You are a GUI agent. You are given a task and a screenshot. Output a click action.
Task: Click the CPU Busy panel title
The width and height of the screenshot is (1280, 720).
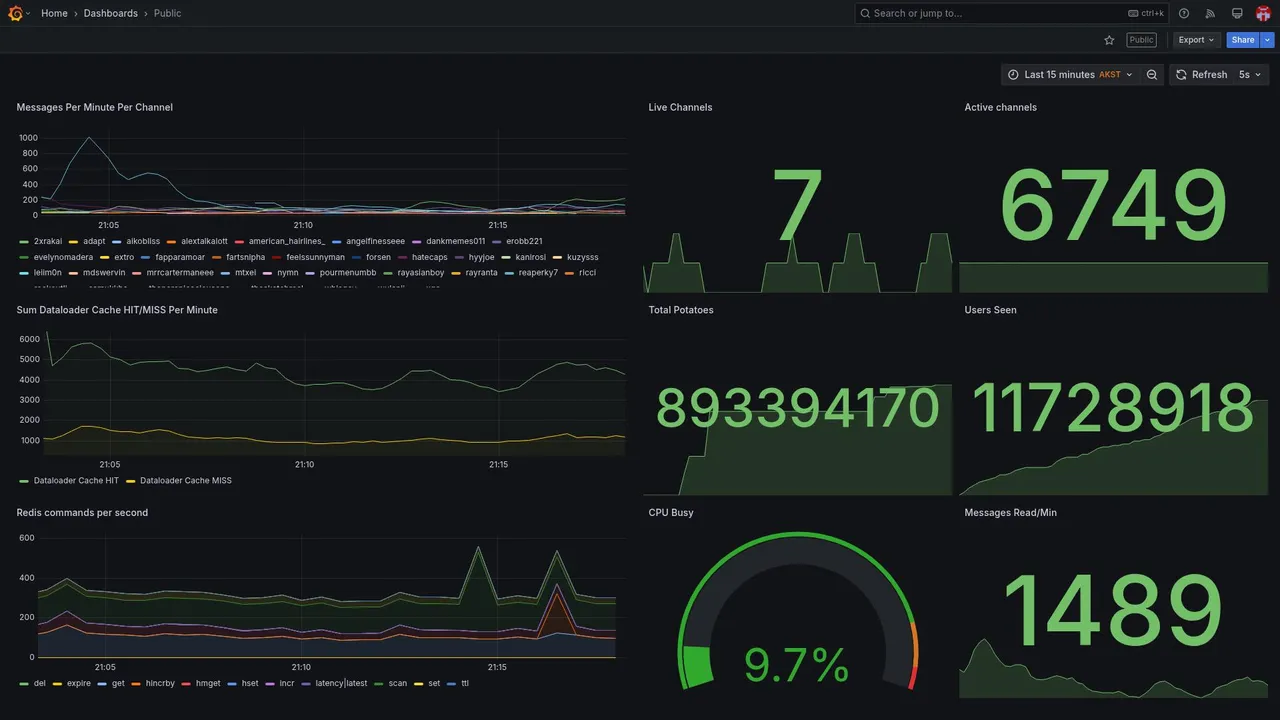coord(671,513)
